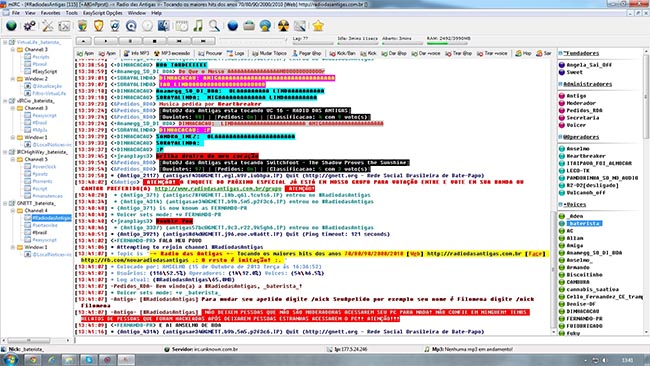Collapse the @Operadores group in nick list
The height and width of the screenshot is (366, 650).
[x=560, y=137]
